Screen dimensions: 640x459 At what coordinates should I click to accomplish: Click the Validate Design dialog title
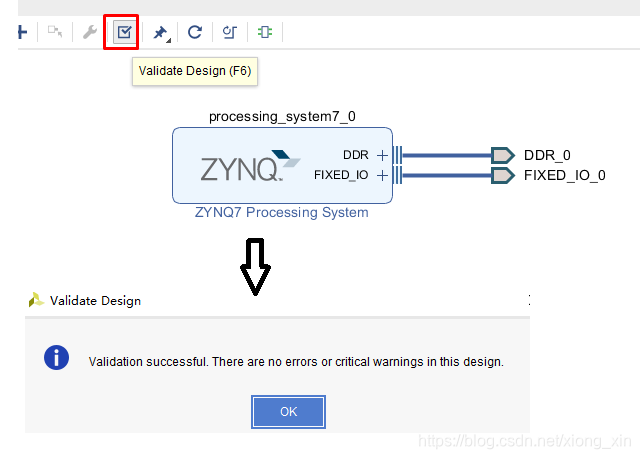click(x=95, y=301)
